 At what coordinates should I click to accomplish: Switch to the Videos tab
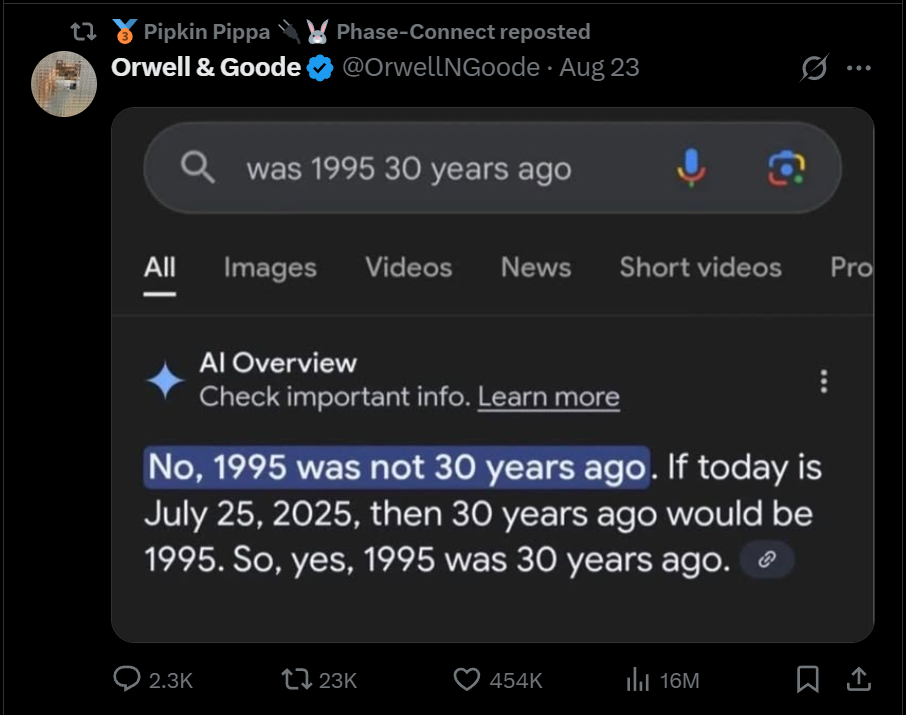coord(408,268)
